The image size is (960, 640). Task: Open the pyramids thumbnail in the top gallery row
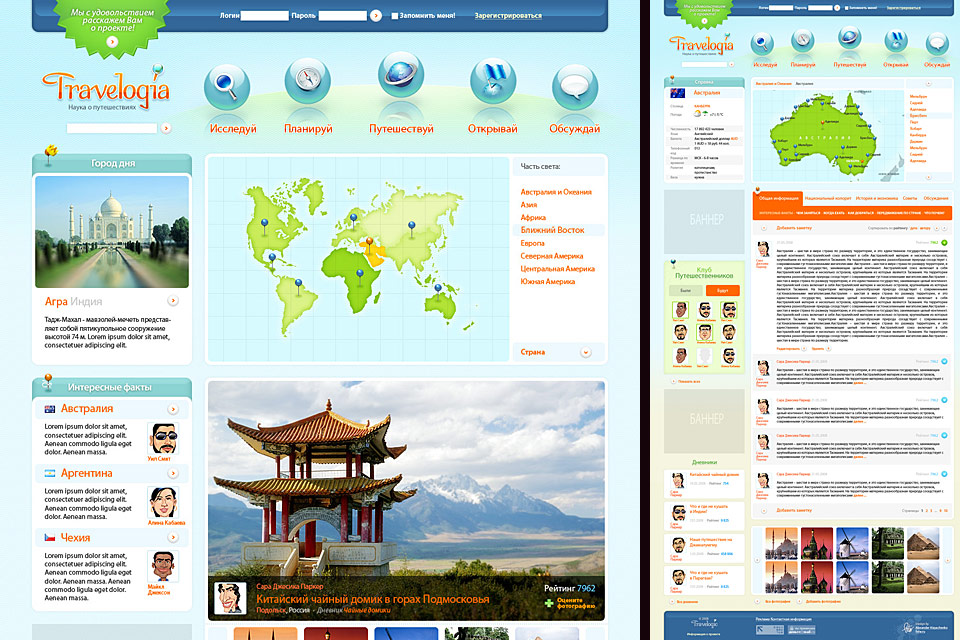[x=923, y=543]
